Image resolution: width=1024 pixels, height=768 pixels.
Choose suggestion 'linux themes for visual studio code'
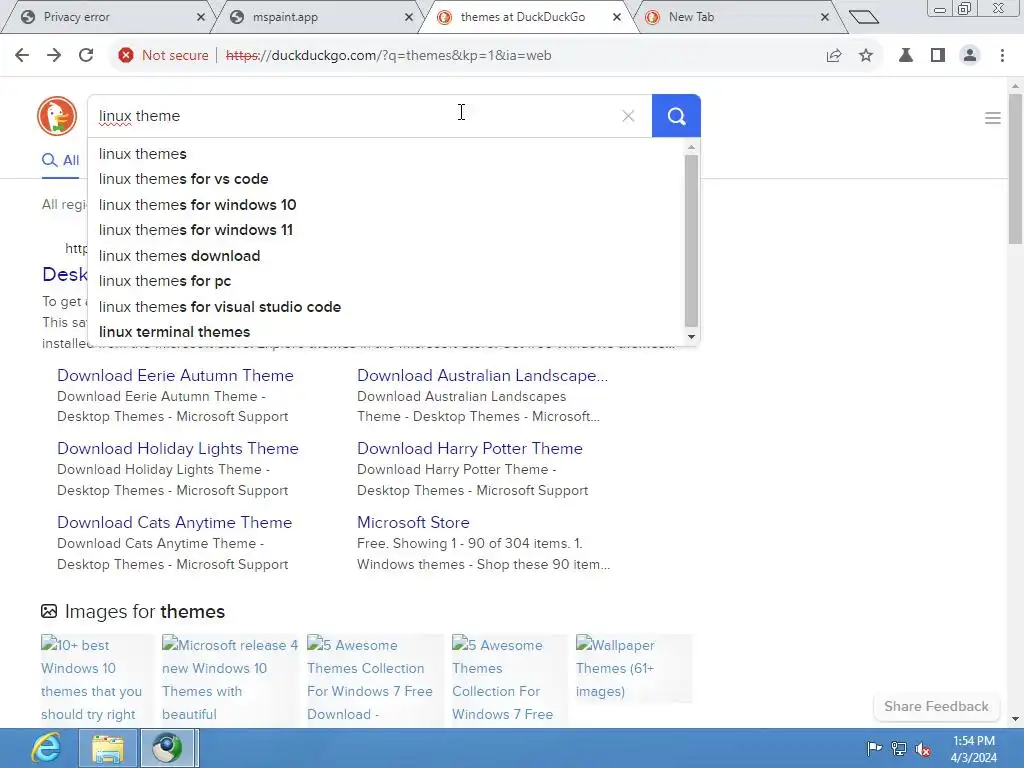[x=387, y=307]
